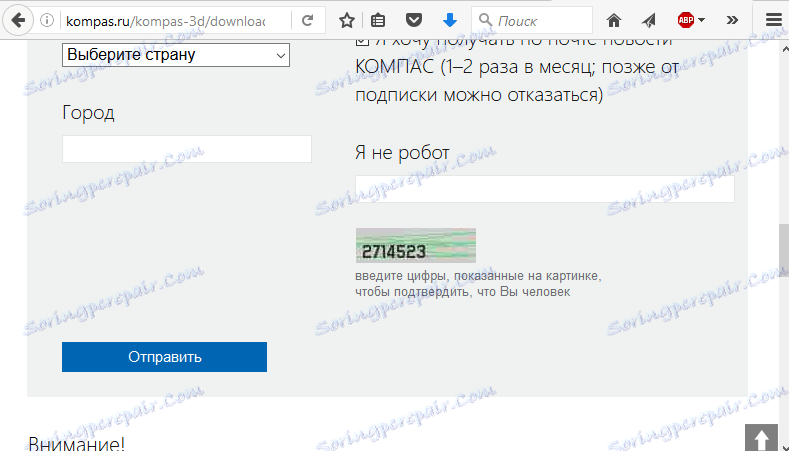This screenshot has width=789, height=451.
Task: Click the scrollbar up arrow
Action: point(784,49)
